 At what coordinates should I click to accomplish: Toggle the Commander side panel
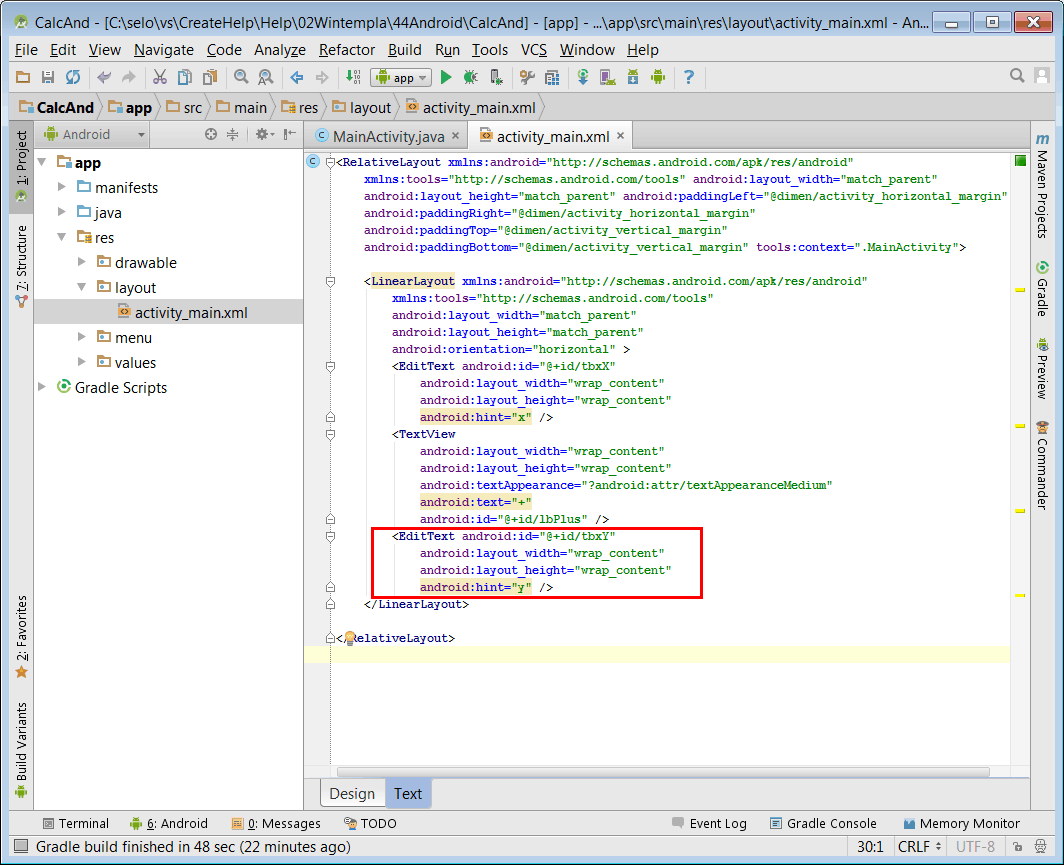[x=1042, y=465]
